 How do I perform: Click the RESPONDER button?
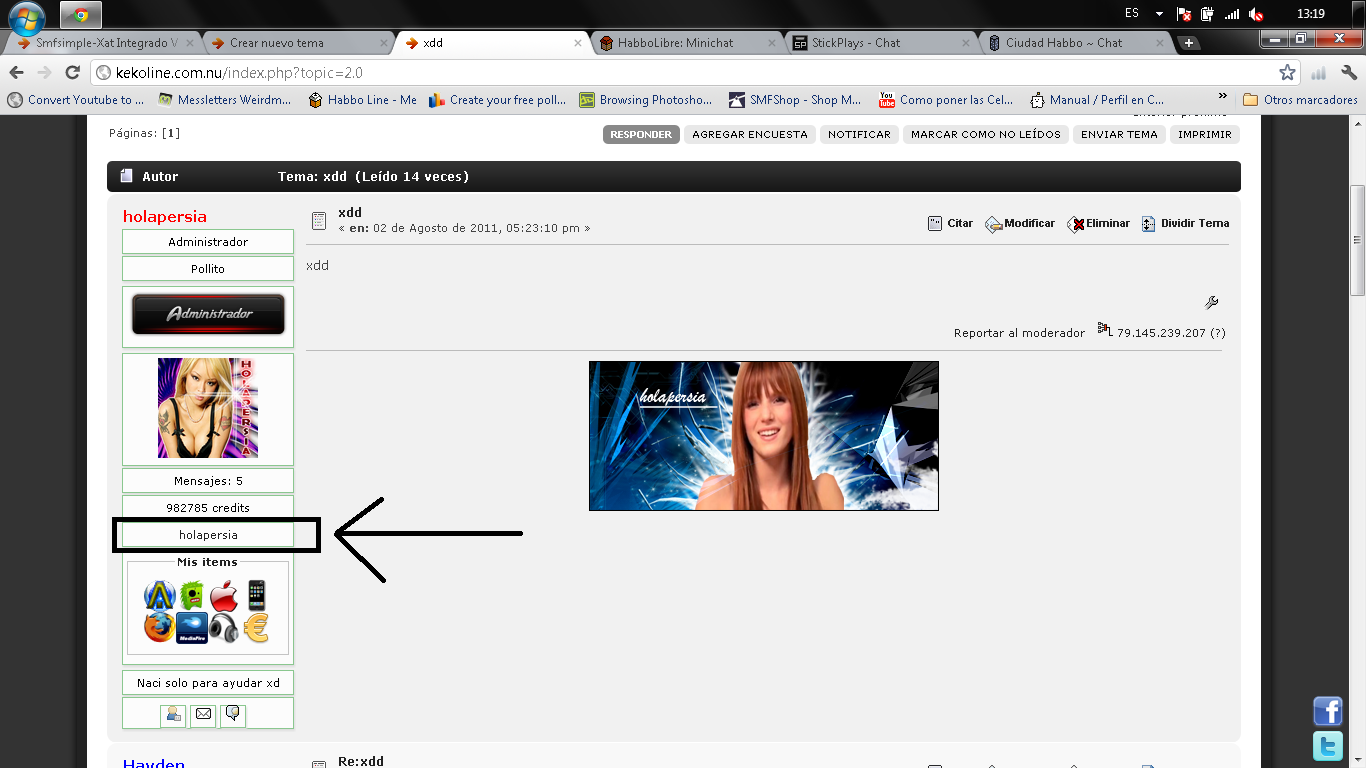pyautogui.click(x=641, y=134)
